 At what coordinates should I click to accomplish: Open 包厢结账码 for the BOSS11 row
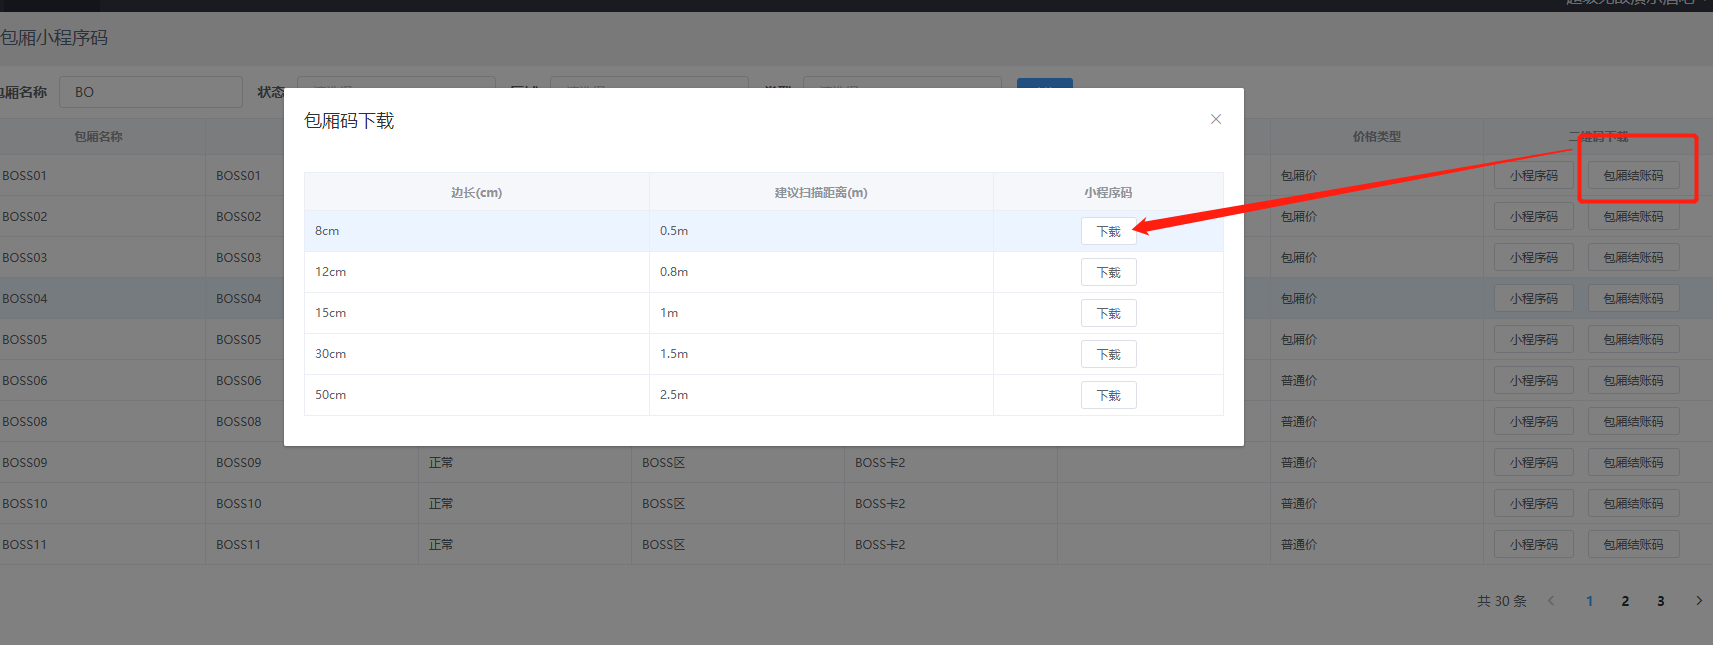click(1634, 544)
